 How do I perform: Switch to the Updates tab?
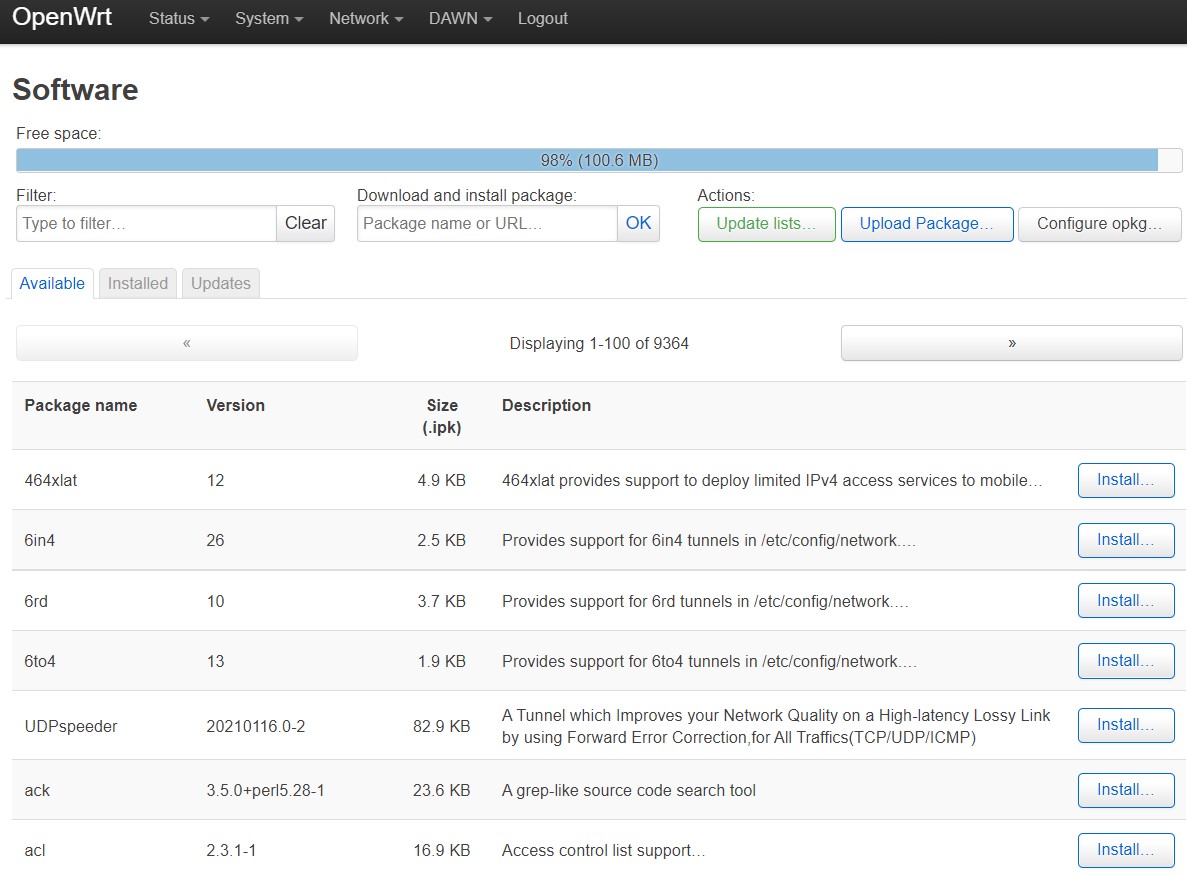(x=220, y=284)
